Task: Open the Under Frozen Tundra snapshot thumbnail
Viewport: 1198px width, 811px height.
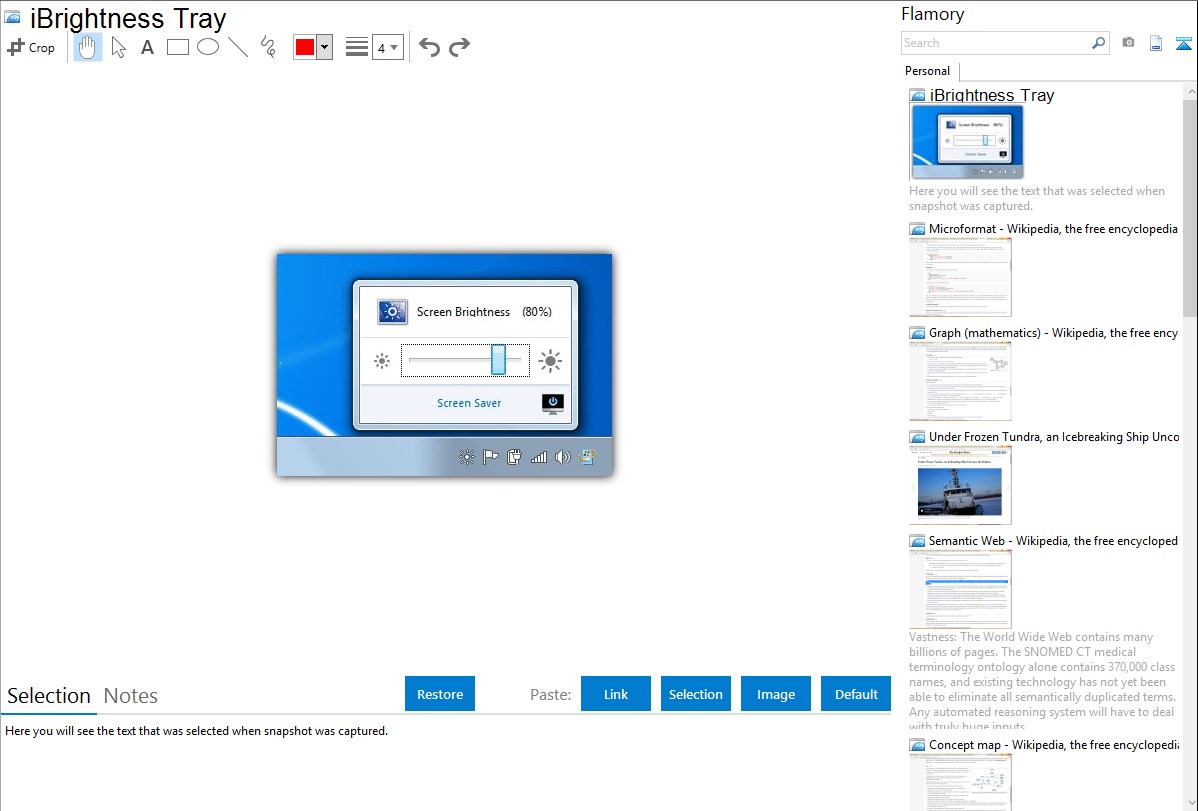Action: coord(960,485)
